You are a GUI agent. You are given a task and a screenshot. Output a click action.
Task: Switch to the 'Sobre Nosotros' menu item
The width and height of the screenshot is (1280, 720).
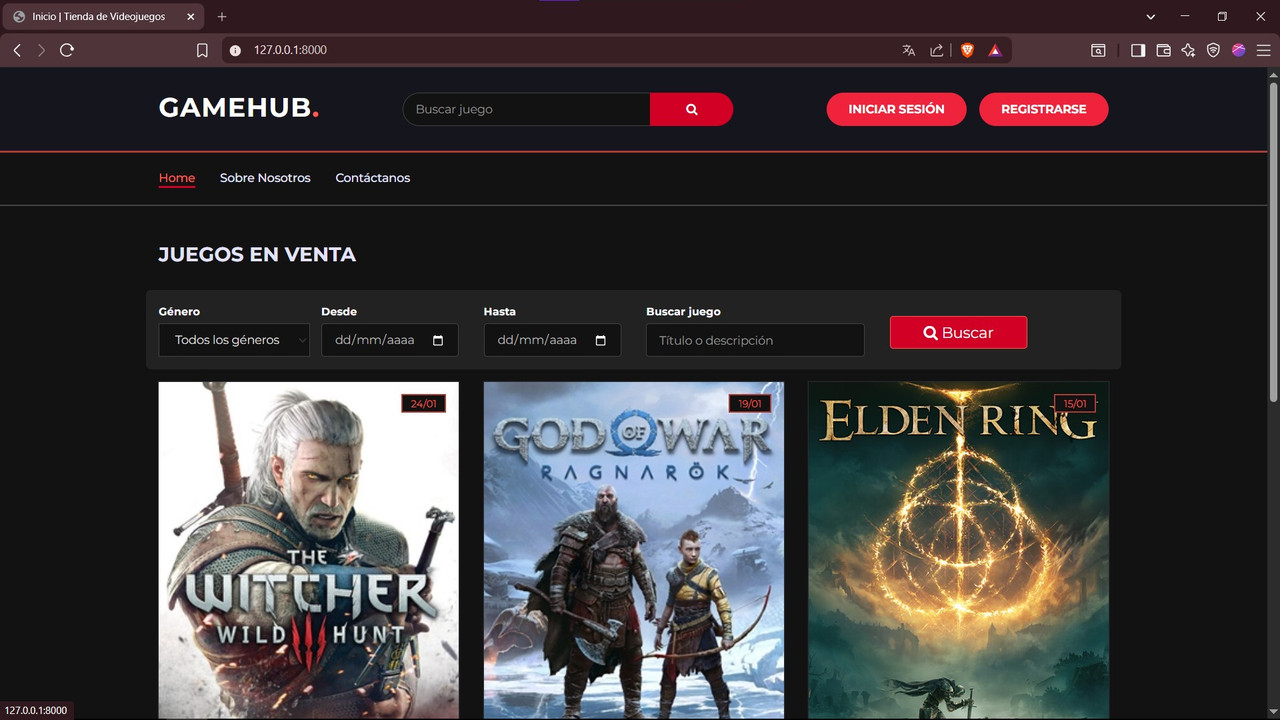[x=265, y=178]
